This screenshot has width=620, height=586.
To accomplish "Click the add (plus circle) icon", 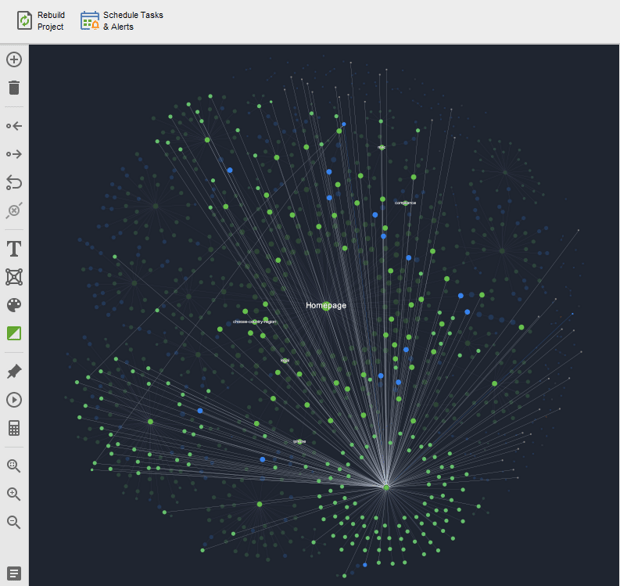I will click(14, 60).
